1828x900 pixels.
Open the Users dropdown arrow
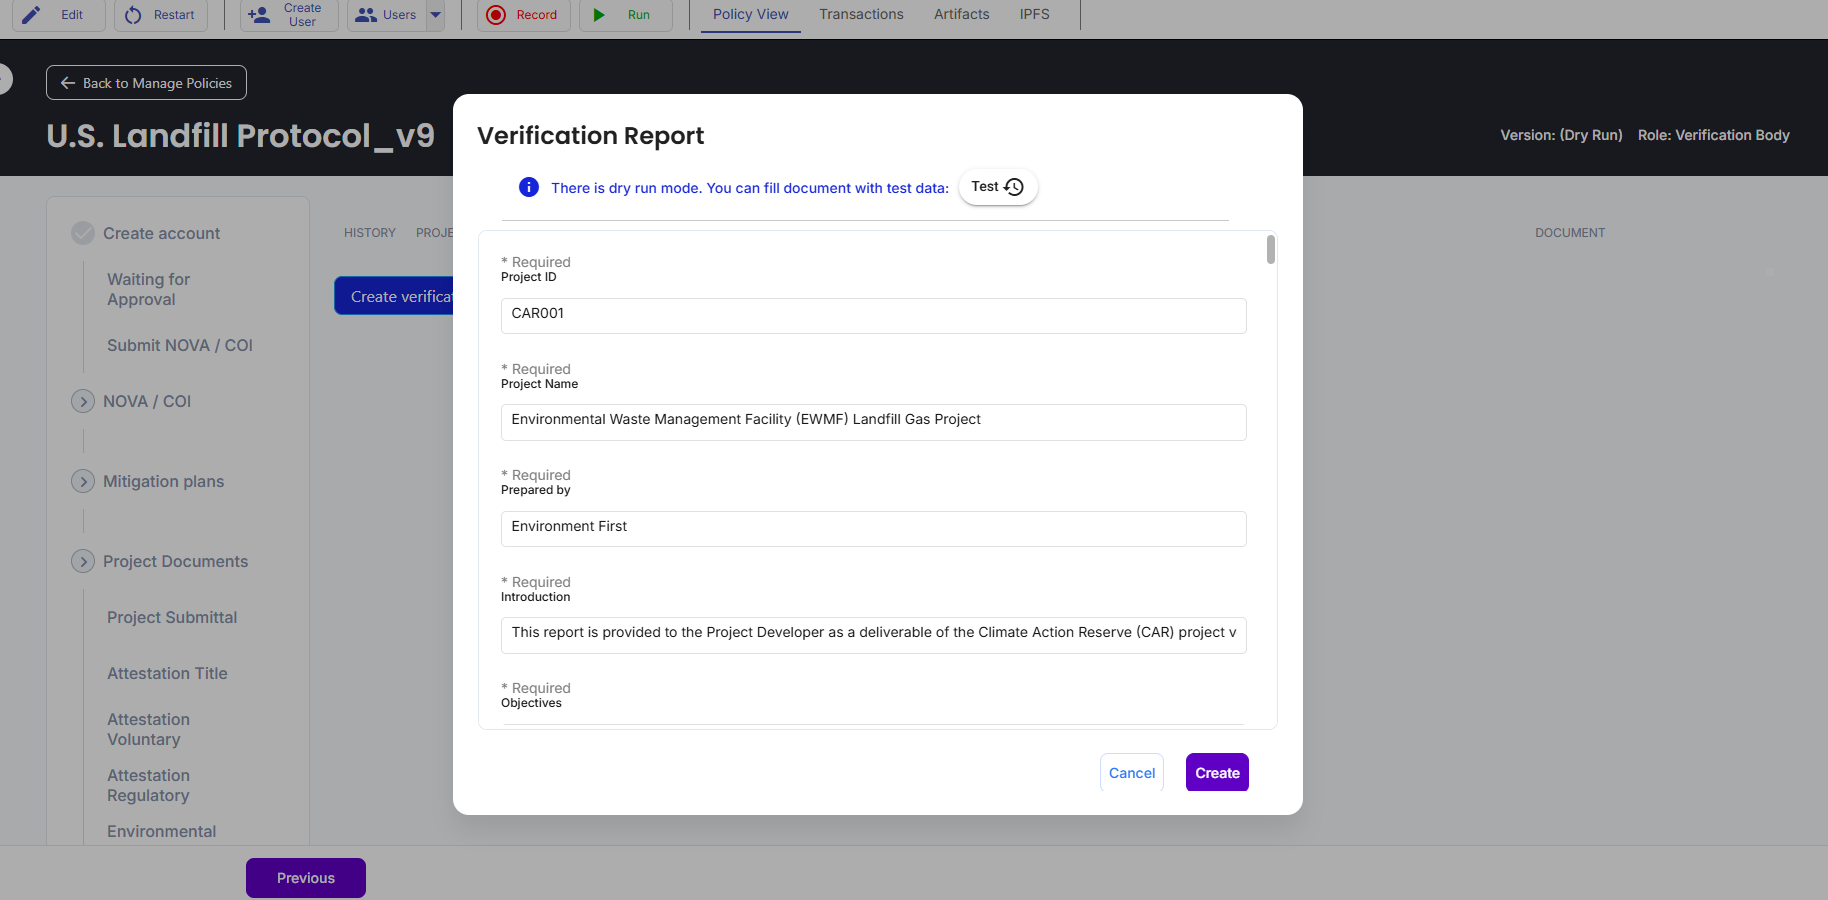(436, 15)
